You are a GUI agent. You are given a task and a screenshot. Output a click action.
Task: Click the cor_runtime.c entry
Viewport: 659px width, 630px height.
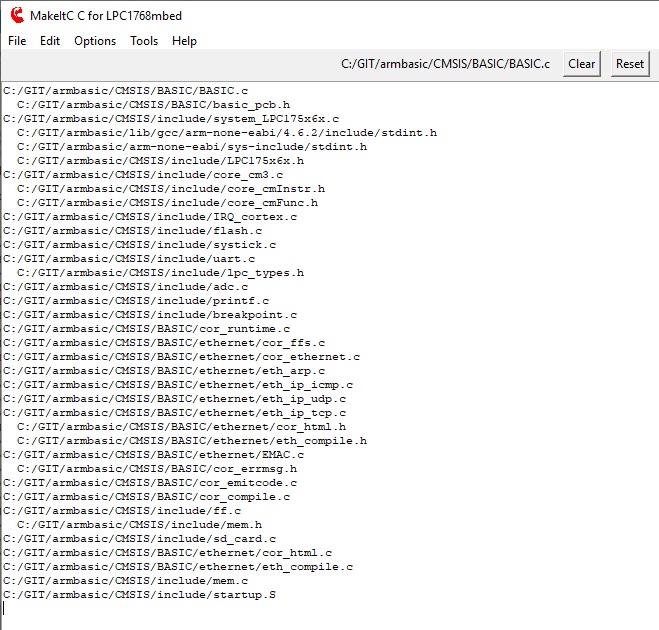click(x=147, y=328)
